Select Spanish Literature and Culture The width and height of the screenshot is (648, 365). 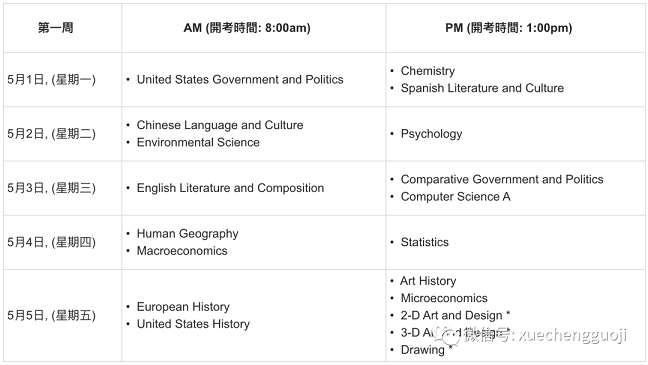[x=482, y=88]
